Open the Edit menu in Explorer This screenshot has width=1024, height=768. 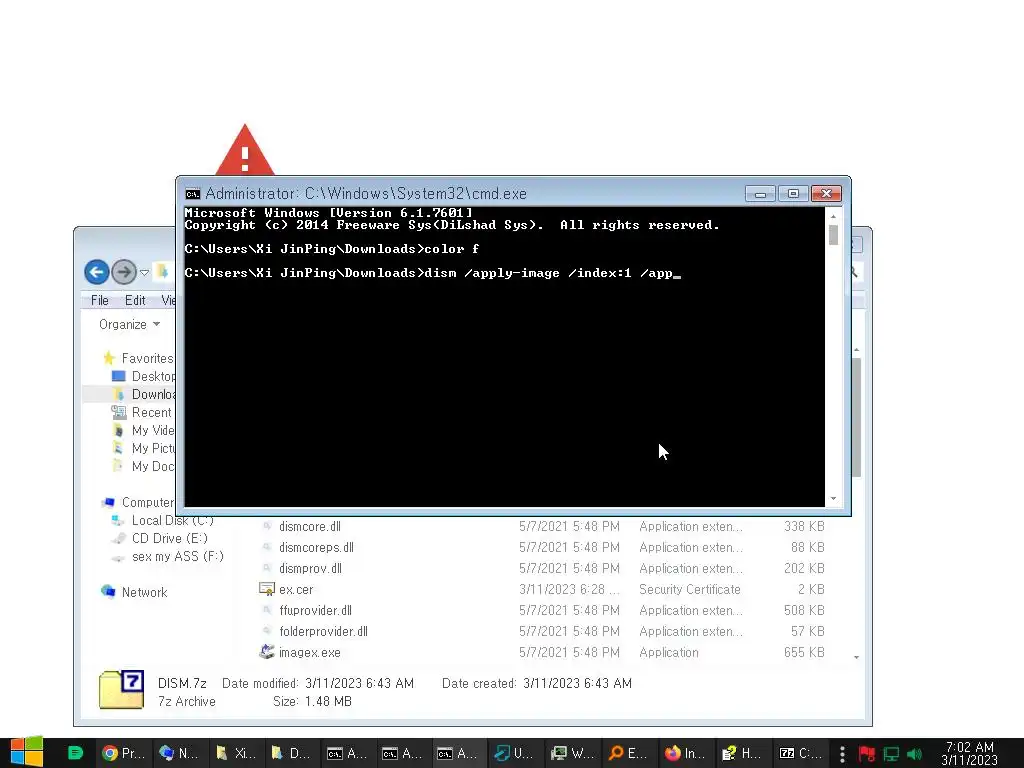pyautogui.click(x=135, y=300)
